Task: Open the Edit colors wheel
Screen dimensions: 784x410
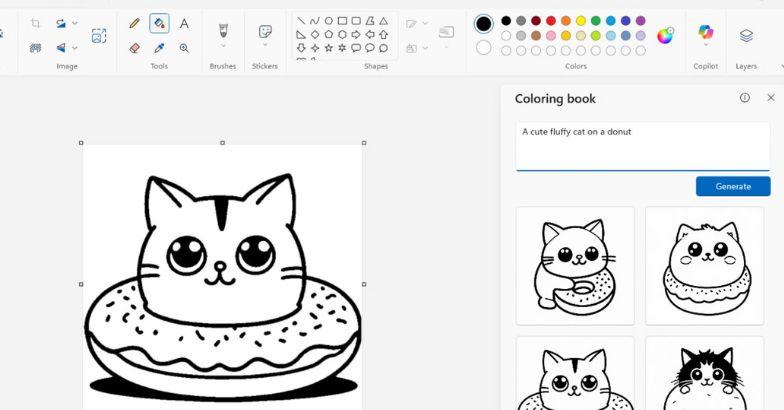Action: coord(665,36)
